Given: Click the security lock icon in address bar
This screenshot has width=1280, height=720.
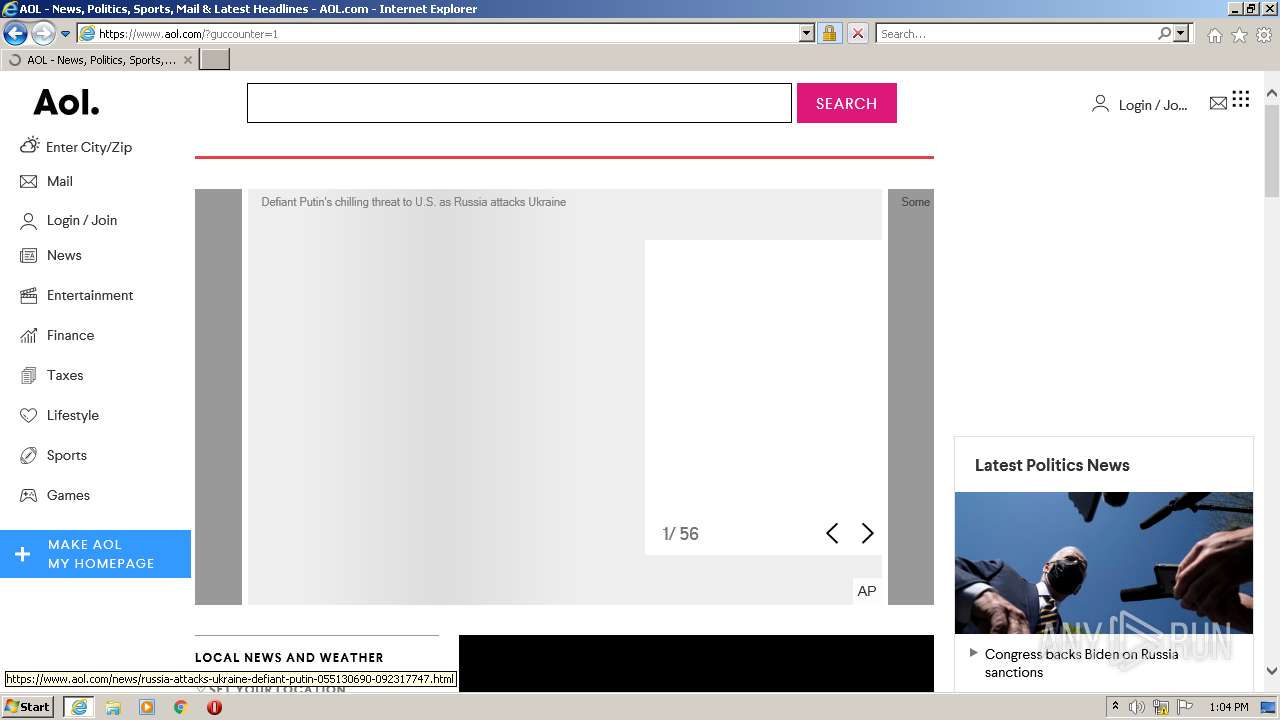Looking at the screenshot, I should coord(829,33).
